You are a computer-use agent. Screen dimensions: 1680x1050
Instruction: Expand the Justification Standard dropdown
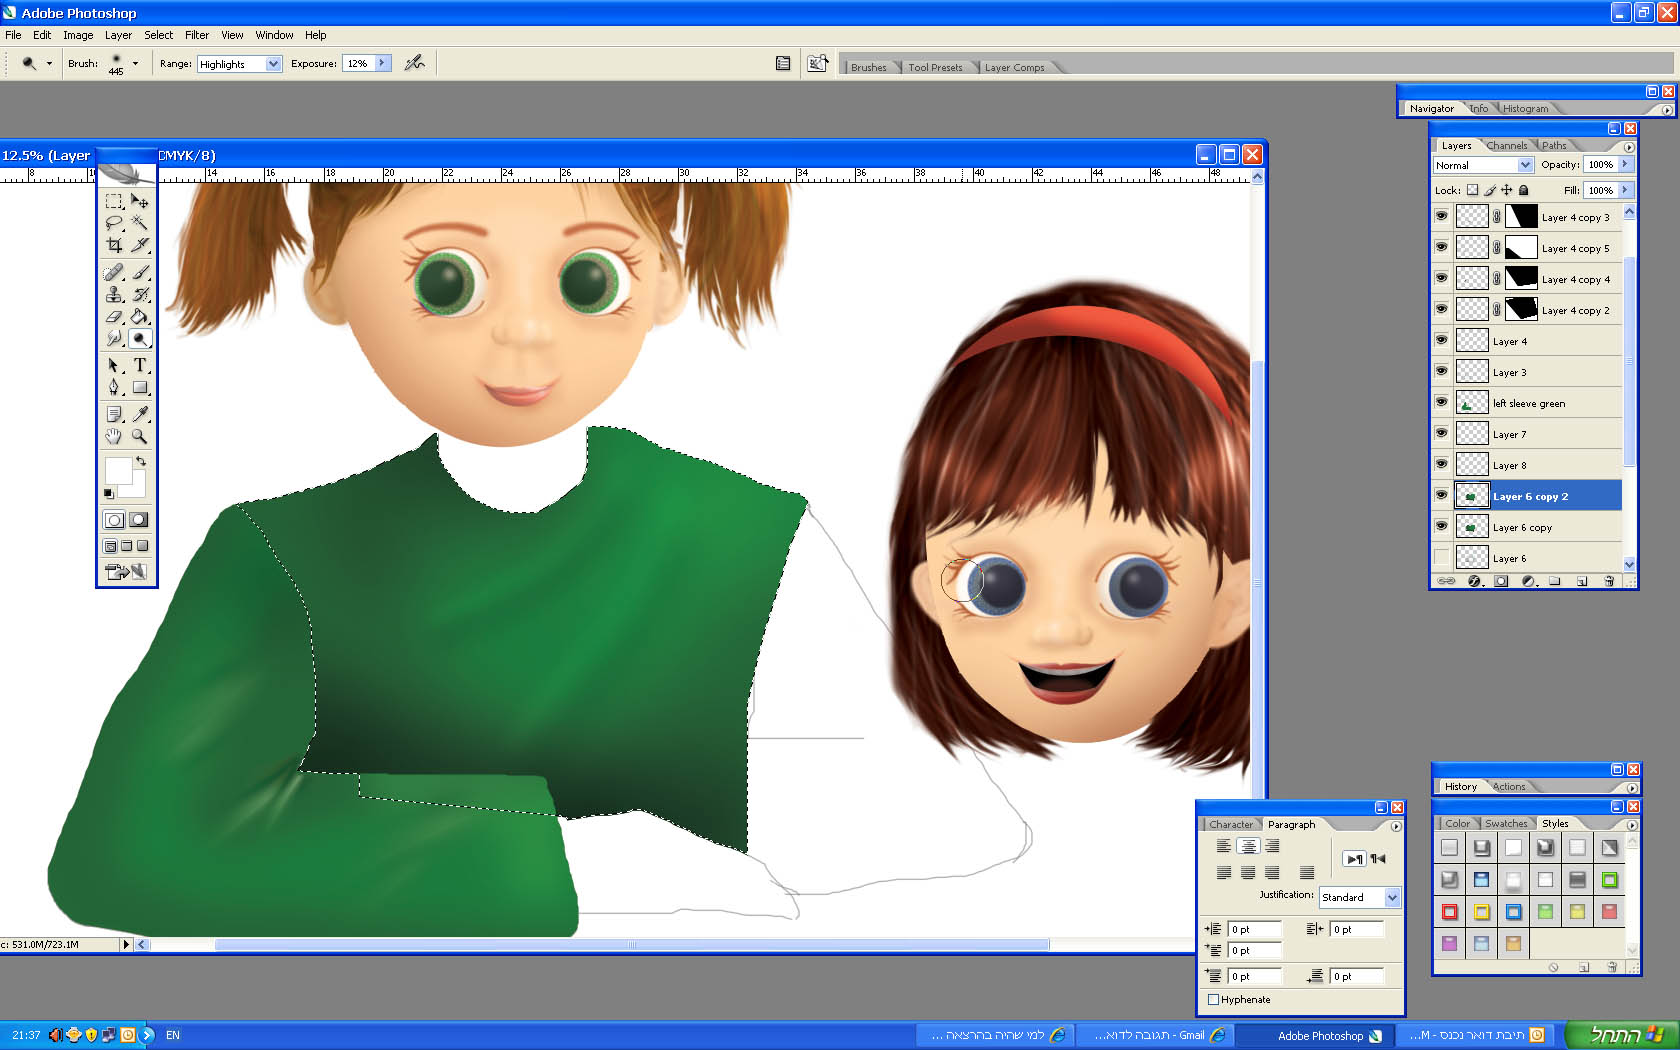coord(1391,897)
